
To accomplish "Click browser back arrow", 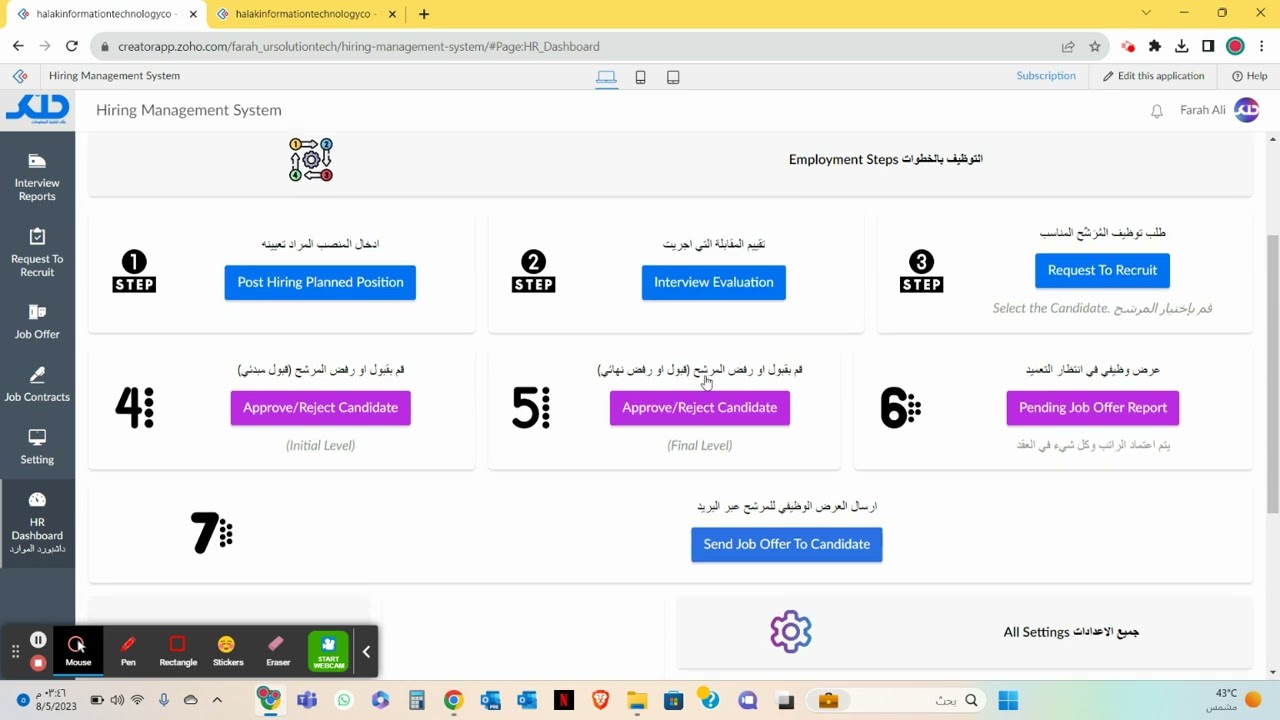I will click(x=18, y=46).
